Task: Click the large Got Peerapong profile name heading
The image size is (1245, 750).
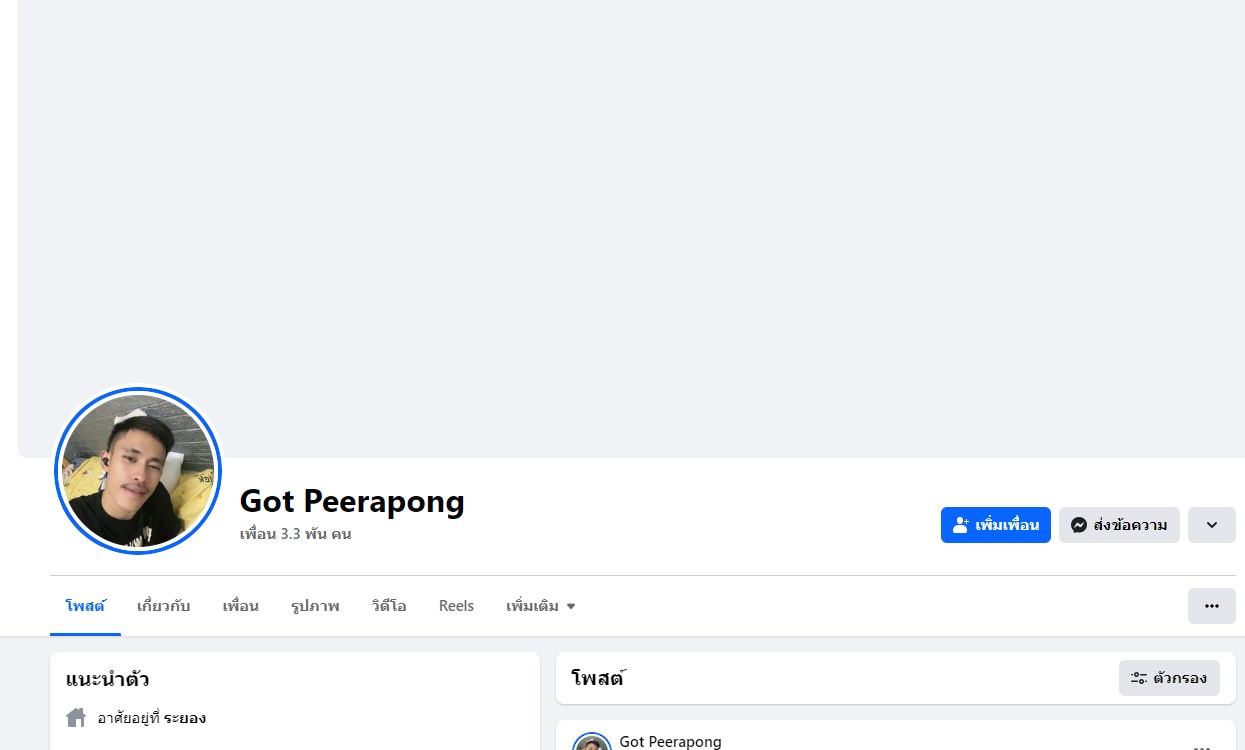Action: click(352, 500)
